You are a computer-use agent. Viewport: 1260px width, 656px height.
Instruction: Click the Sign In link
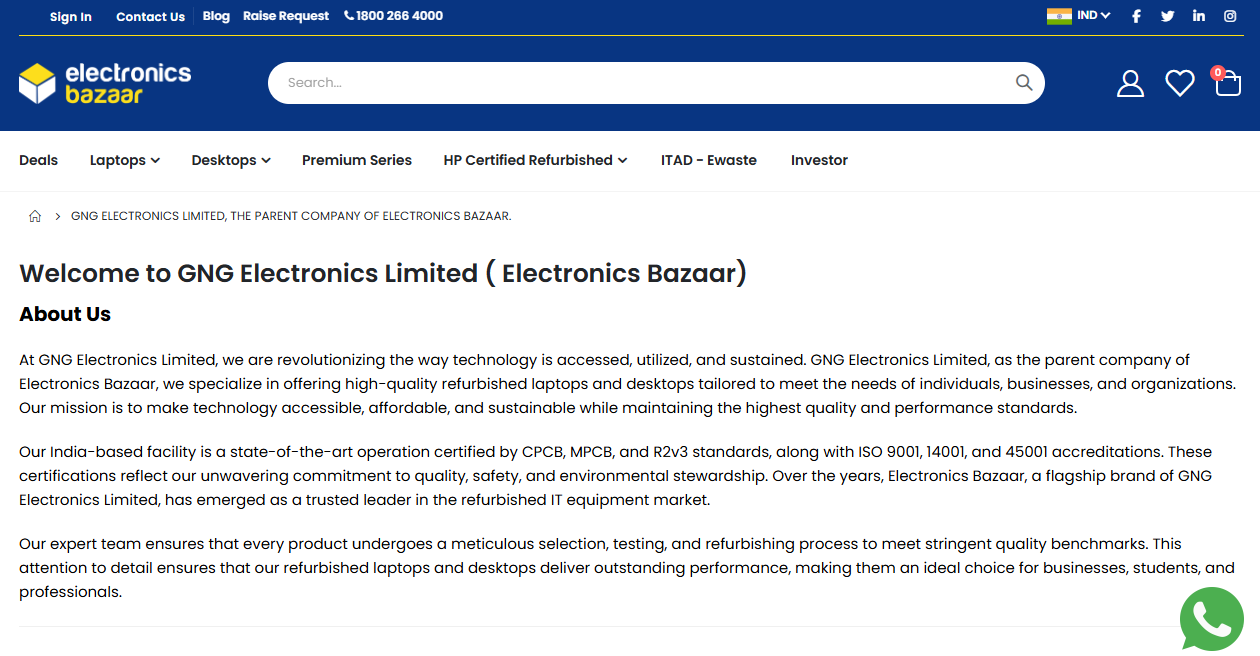[70, 16]
